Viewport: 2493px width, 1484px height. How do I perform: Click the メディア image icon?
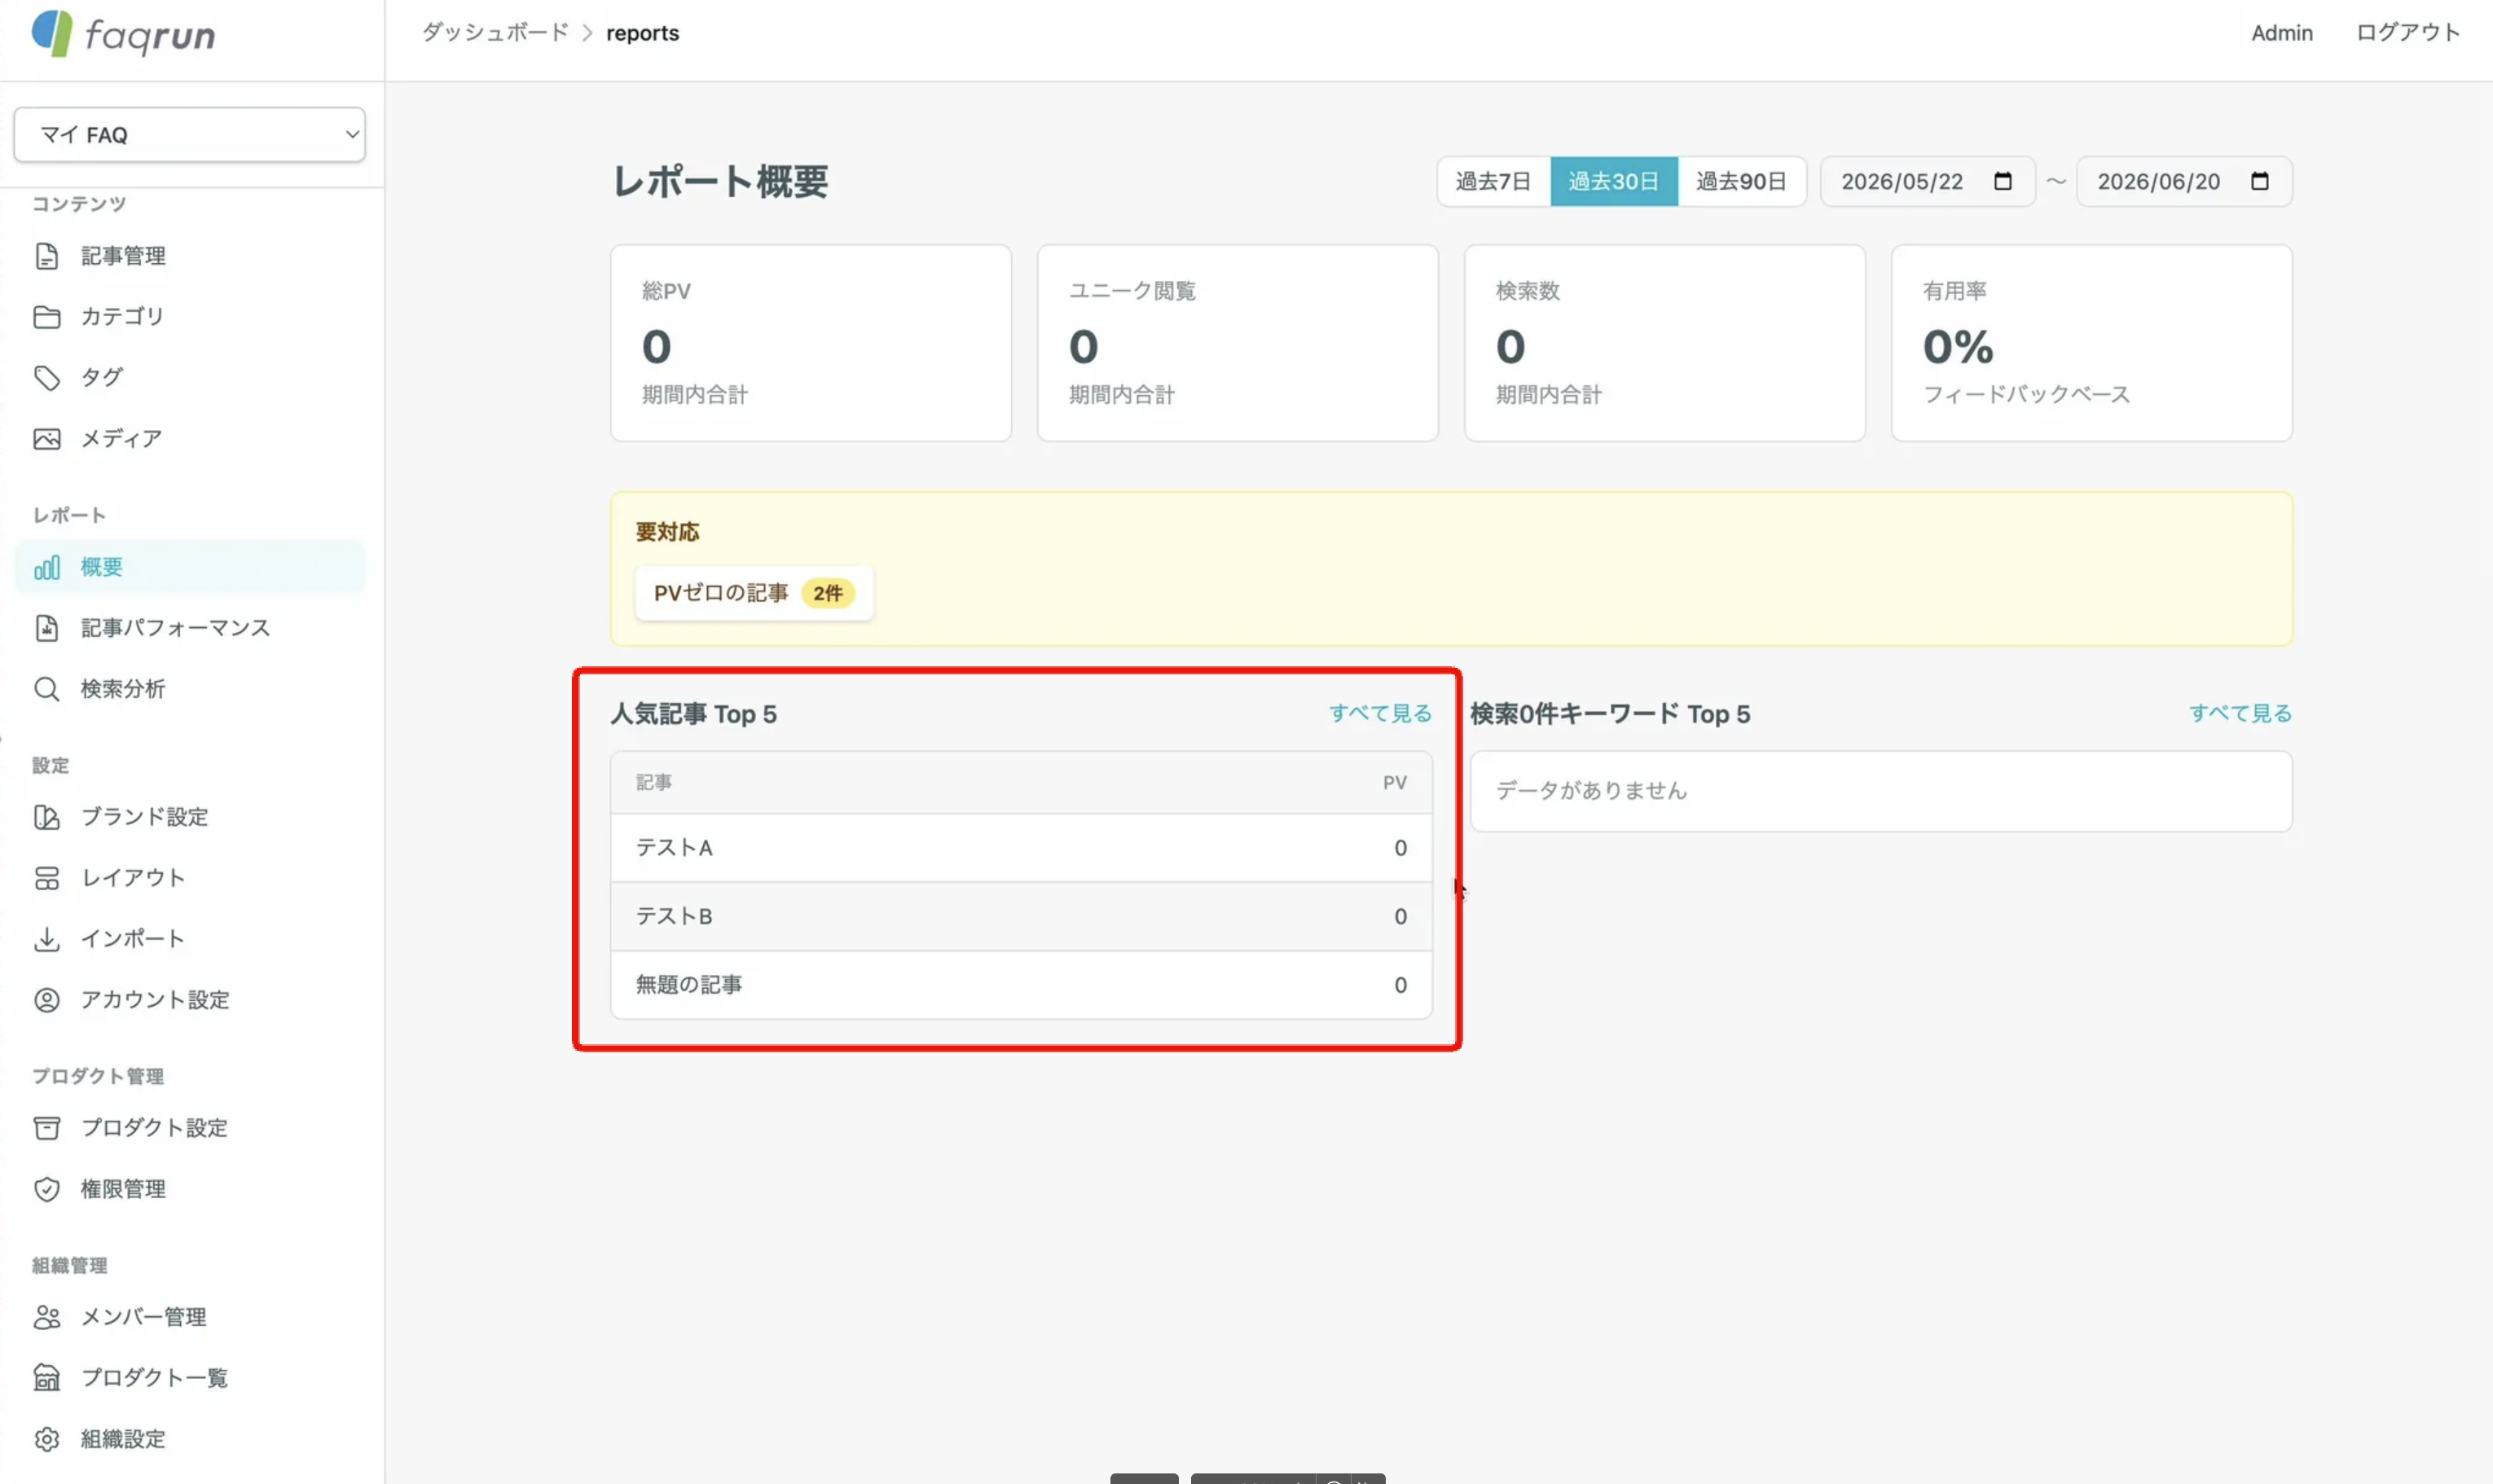[x=47, y=439]
